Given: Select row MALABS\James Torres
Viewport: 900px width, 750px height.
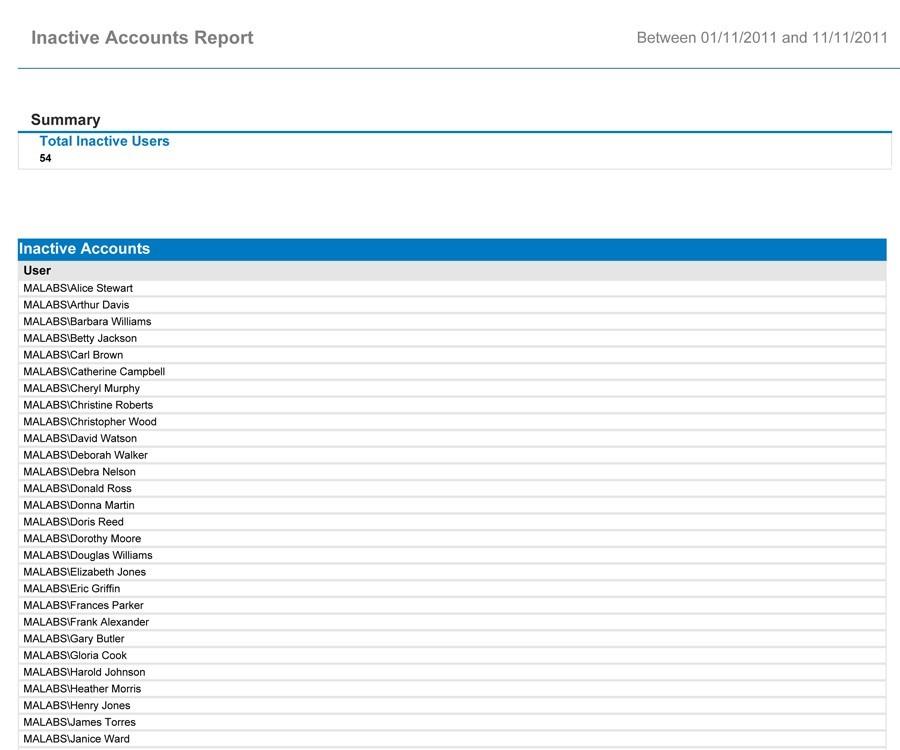Looking at the screenshot, I should [452, 721].
